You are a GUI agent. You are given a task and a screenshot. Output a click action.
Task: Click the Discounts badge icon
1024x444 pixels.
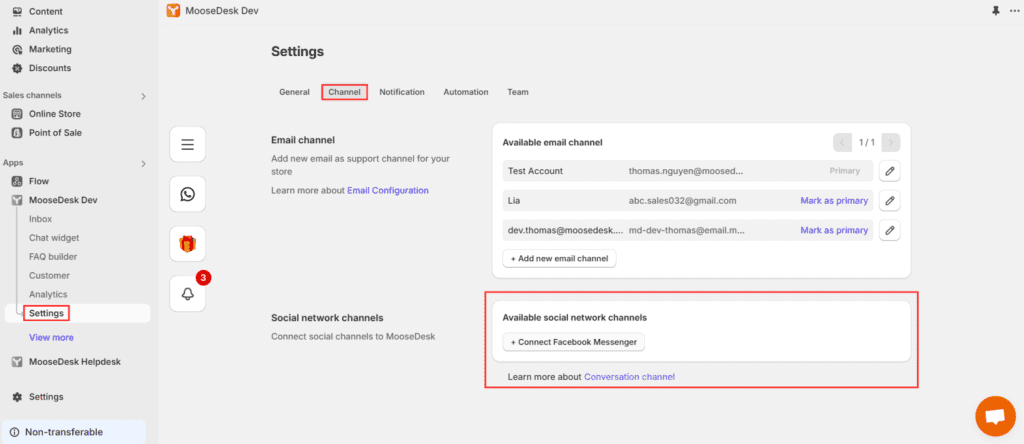point(18,68)
